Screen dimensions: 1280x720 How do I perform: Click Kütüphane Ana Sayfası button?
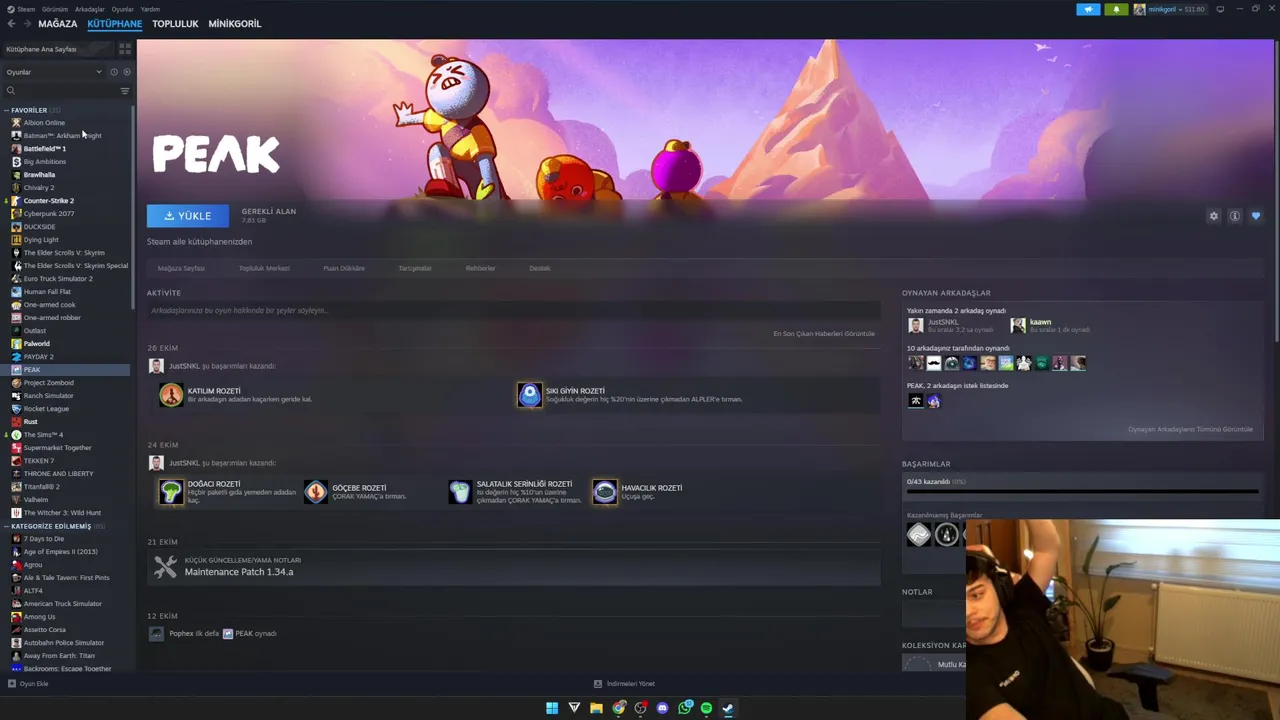click(58, 49)
